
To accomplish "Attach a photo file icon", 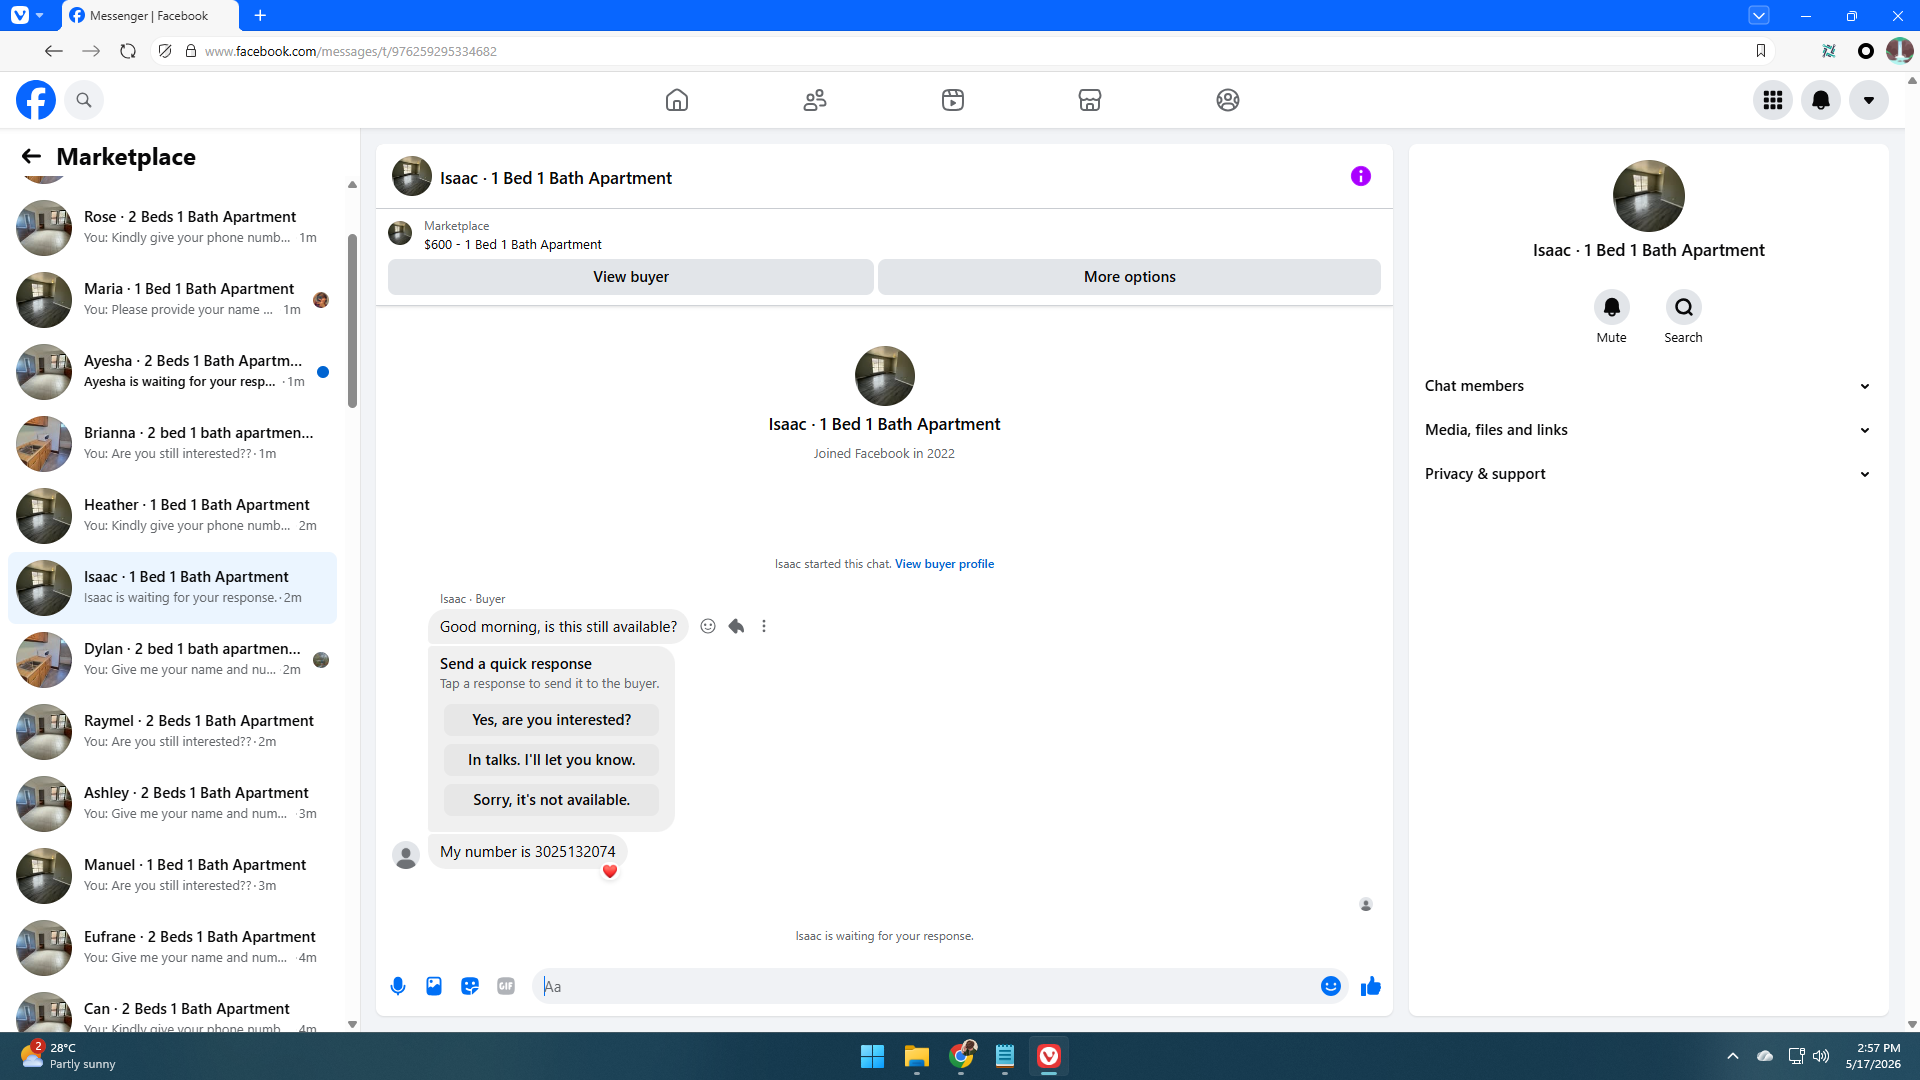I will coord(434,986).
